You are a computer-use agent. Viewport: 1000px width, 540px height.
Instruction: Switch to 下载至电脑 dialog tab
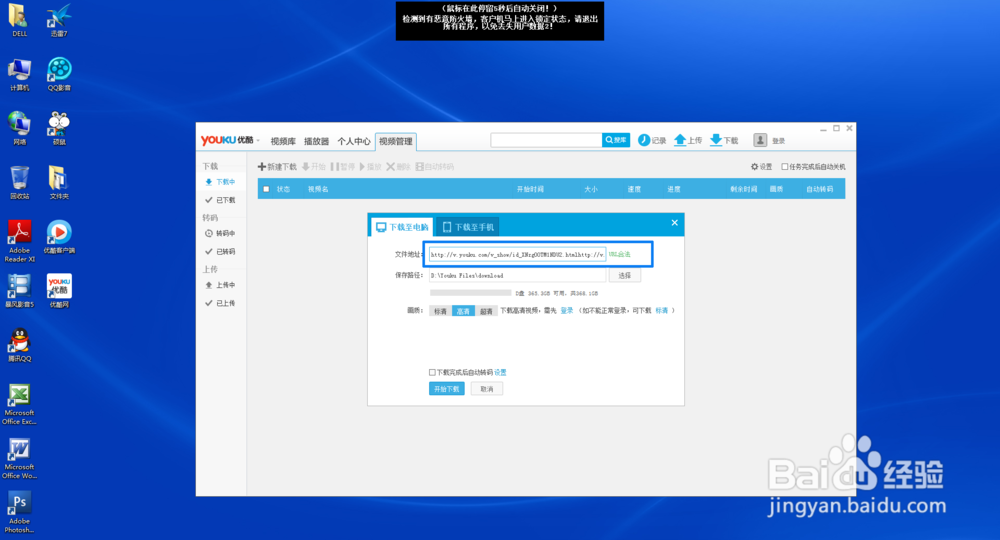click(x=402, y=227)
